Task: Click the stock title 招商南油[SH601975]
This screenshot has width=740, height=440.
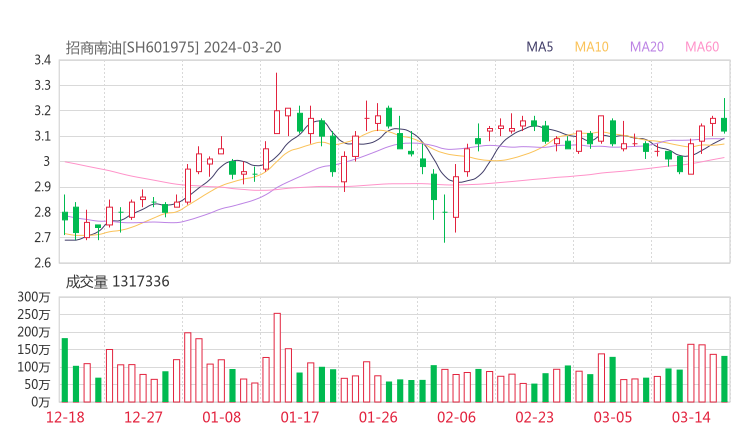Action: pos(132,48)
